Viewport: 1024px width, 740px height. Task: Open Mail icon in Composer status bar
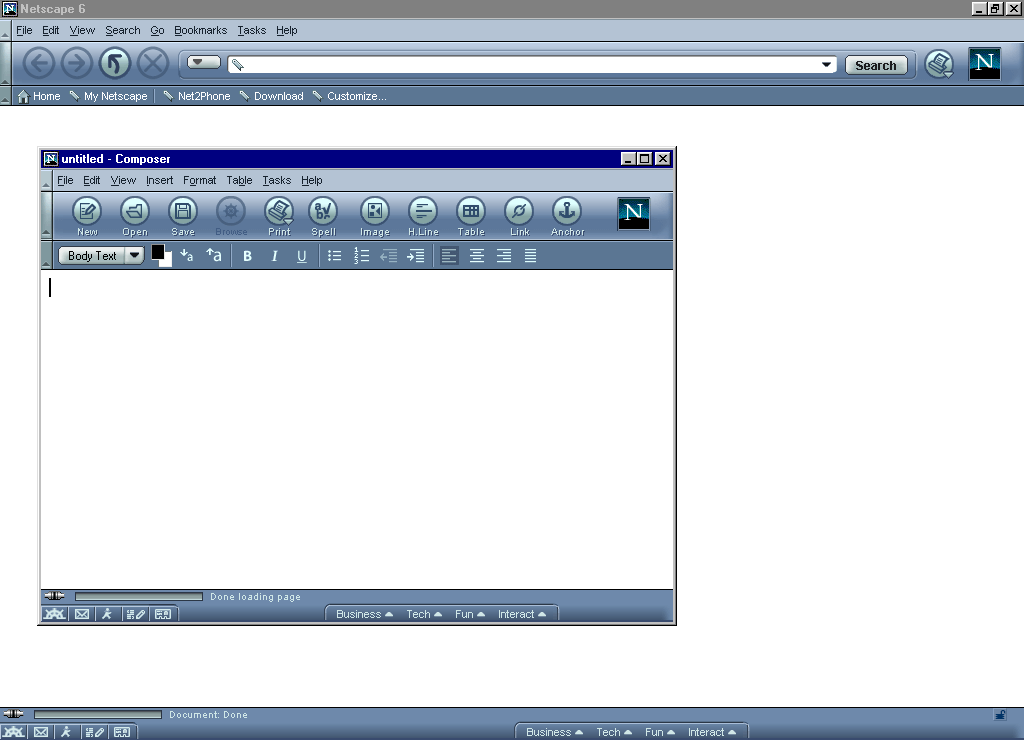[82, 614]
